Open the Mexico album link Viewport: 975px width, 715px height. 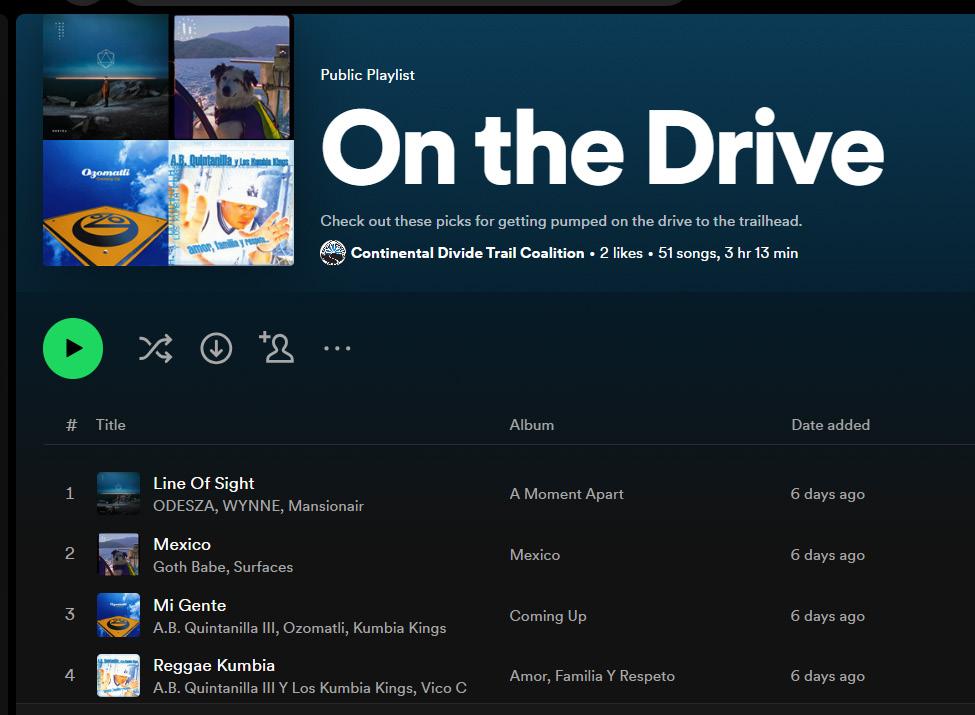(535, 555)
